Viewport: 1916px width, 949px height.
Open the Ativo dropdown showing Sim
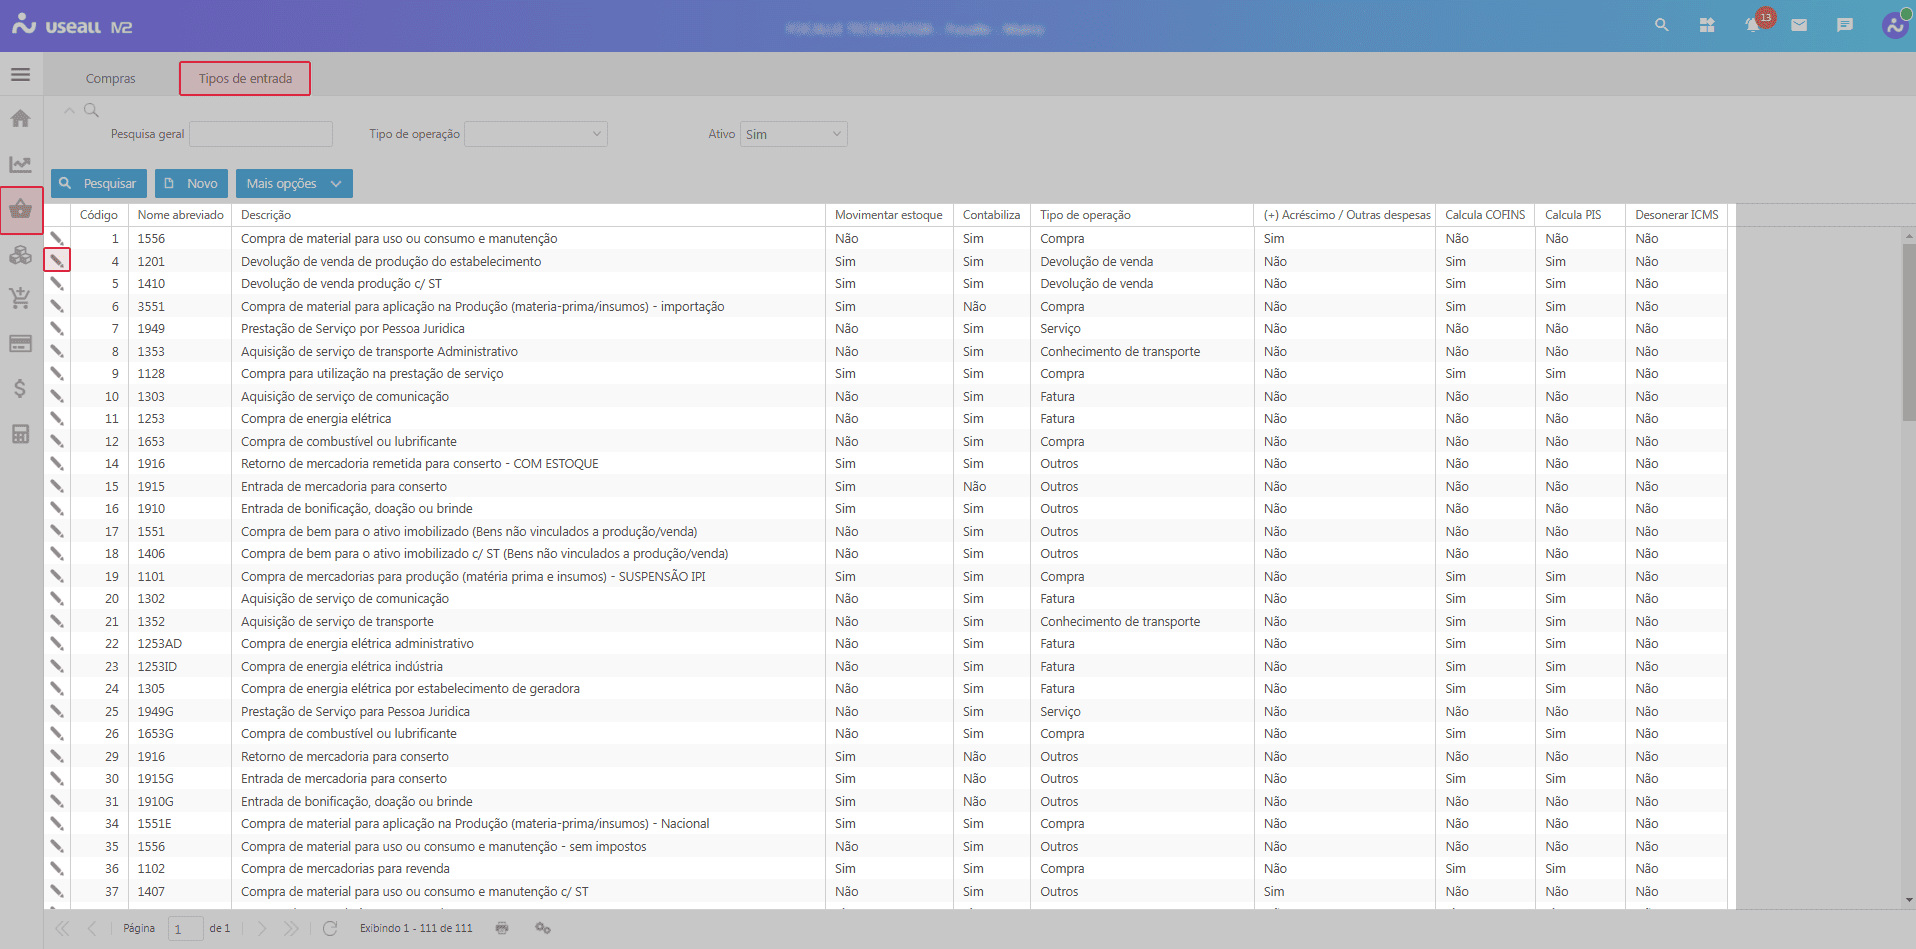(792, 133)
